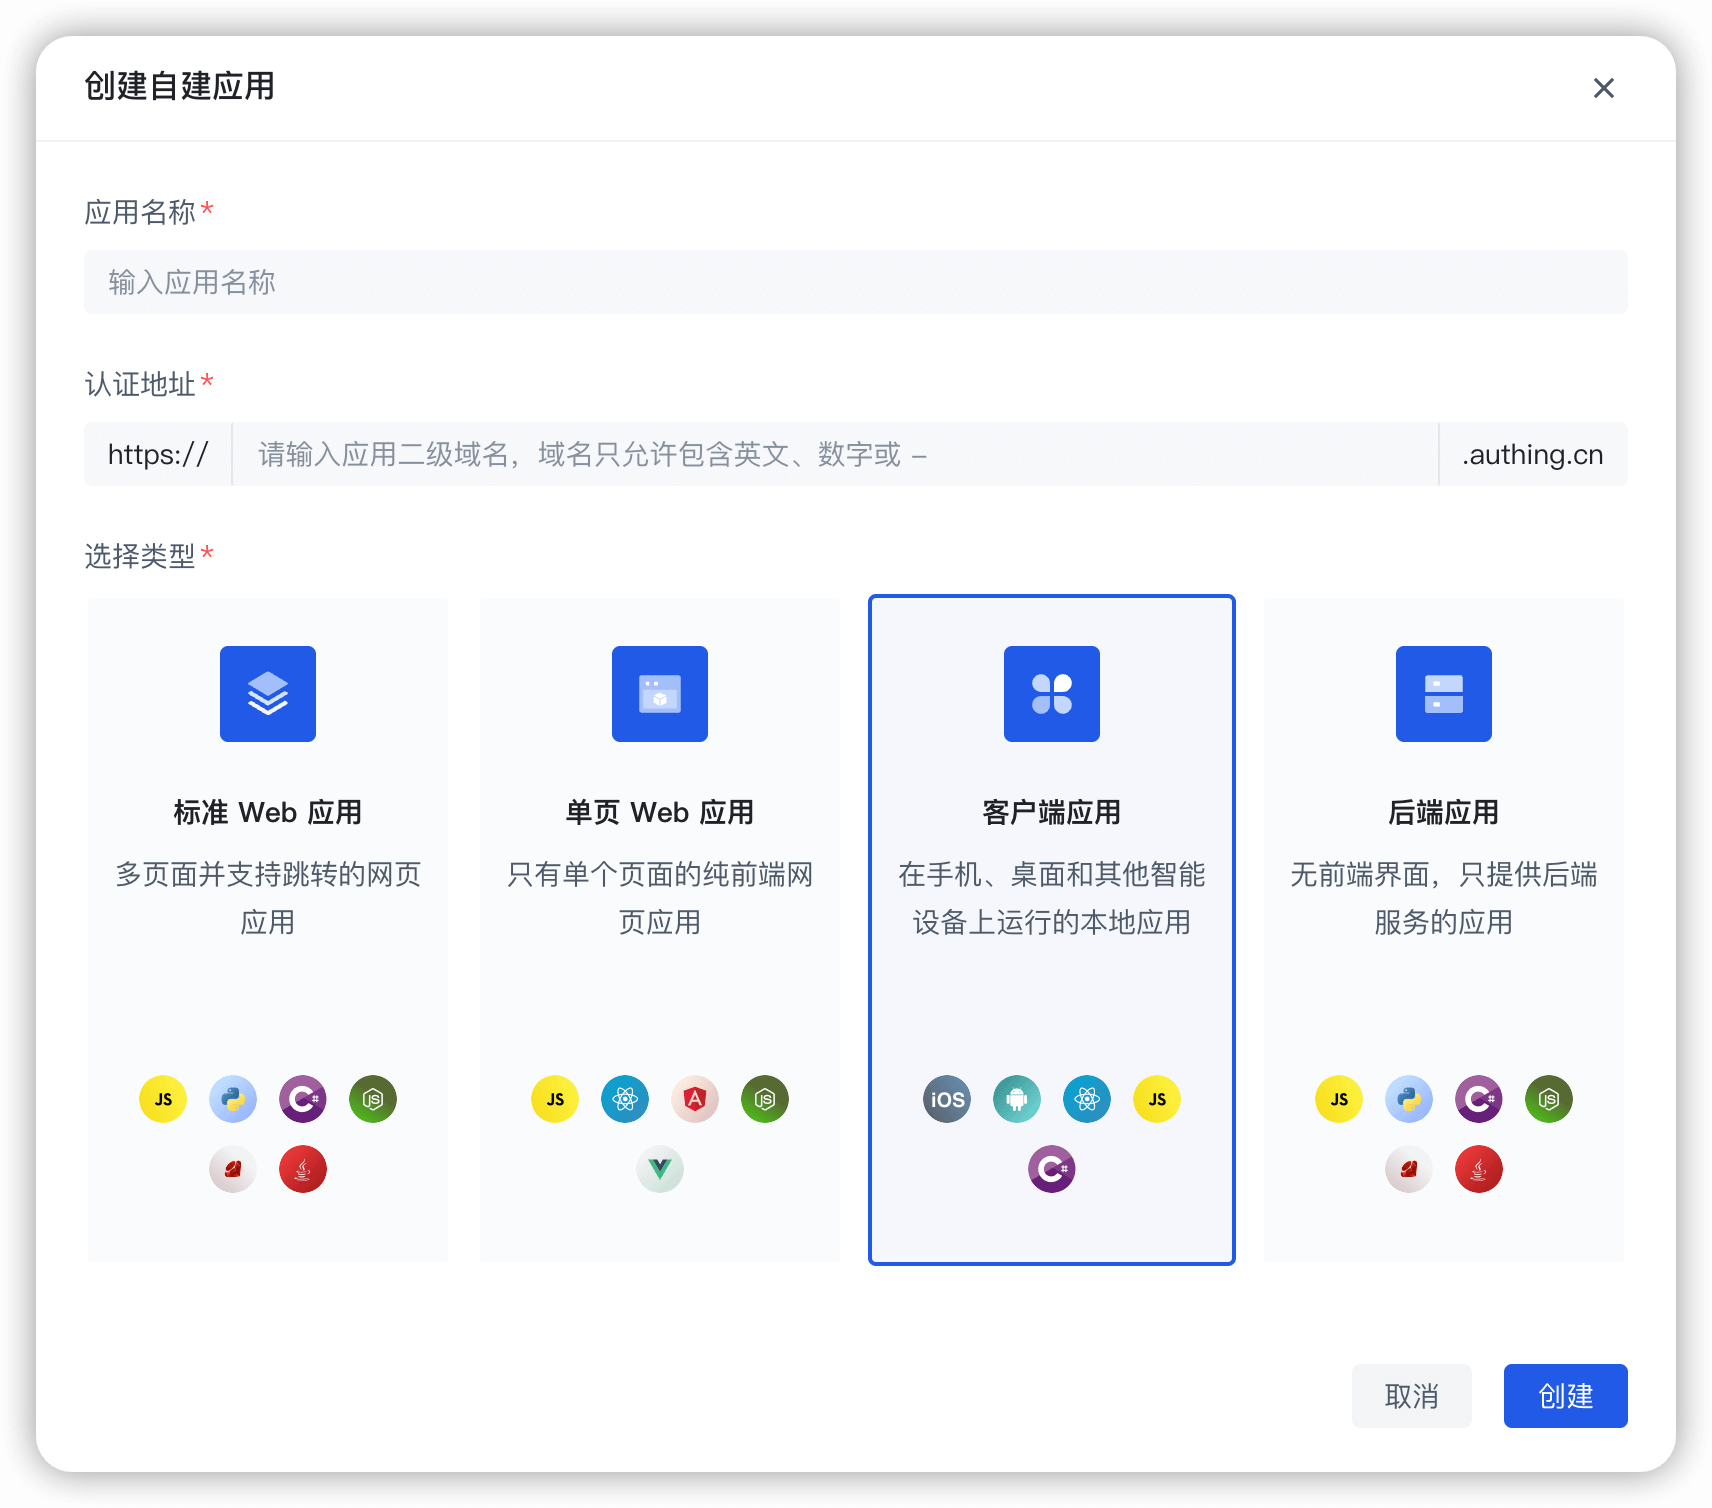
Task: Click the React icon under 单页 Web 应用
Action: tap(625, 1099)
